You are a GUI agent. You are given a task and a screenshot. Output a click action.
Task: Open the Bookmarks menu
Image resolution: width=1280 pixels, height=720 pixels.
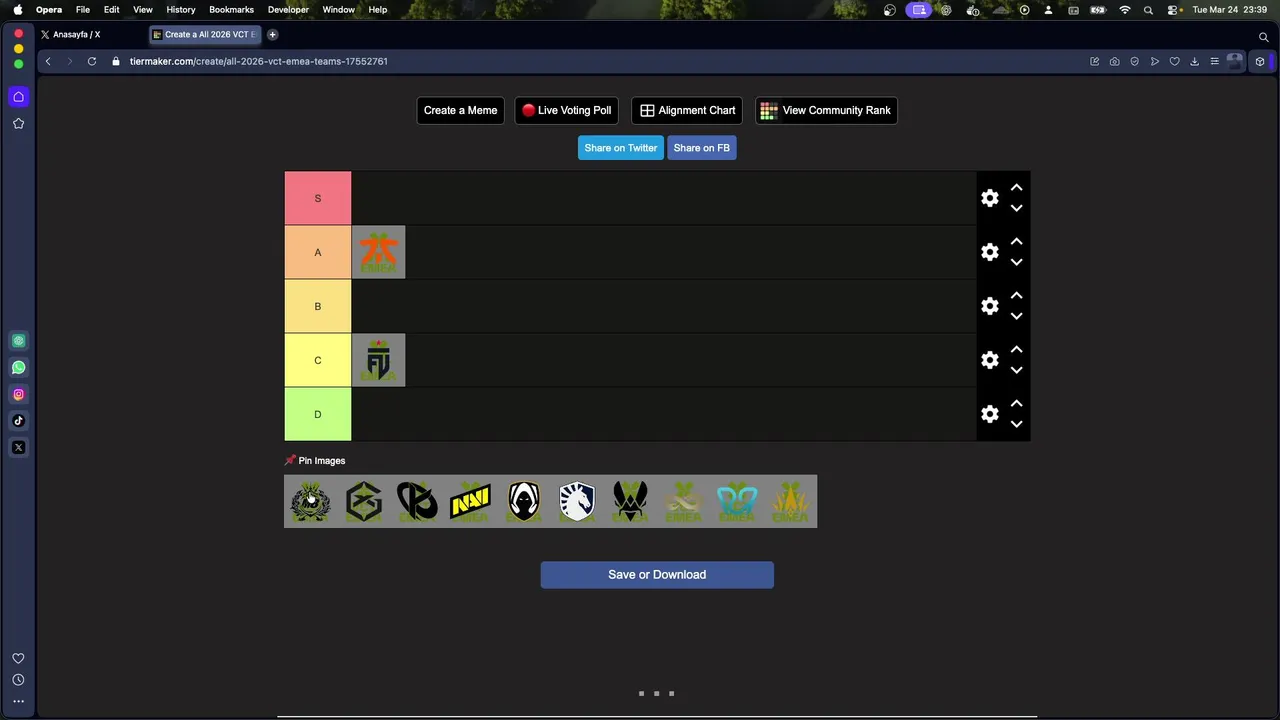tap(231, 9)
